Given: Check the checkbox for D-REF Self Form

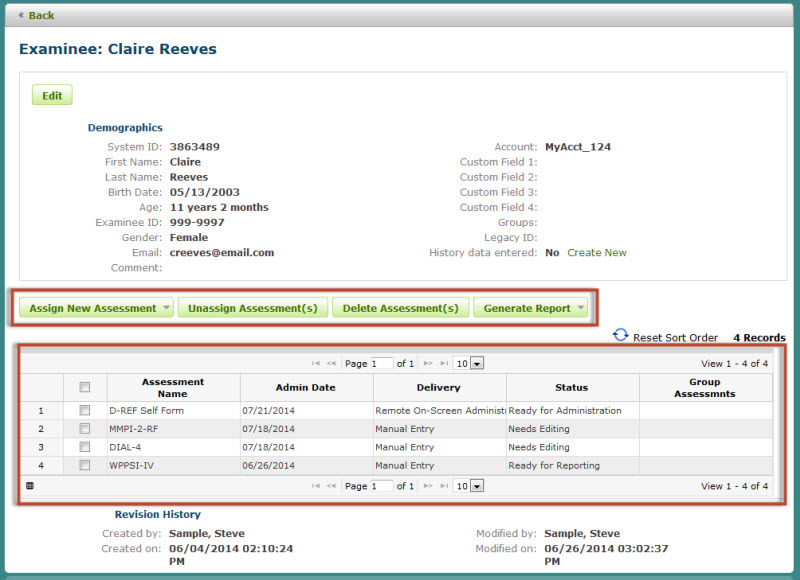Looking at the screenshot, I should tap(85, 411).
